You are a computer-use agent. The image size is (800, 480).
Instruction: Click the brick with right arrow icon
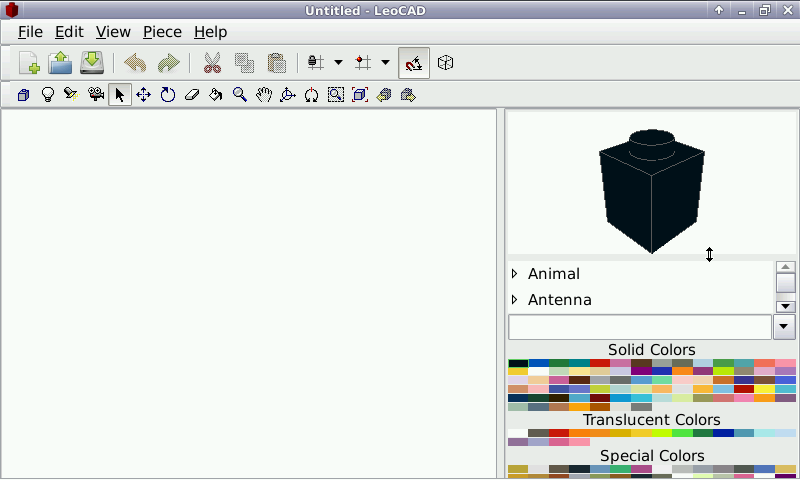408,95
